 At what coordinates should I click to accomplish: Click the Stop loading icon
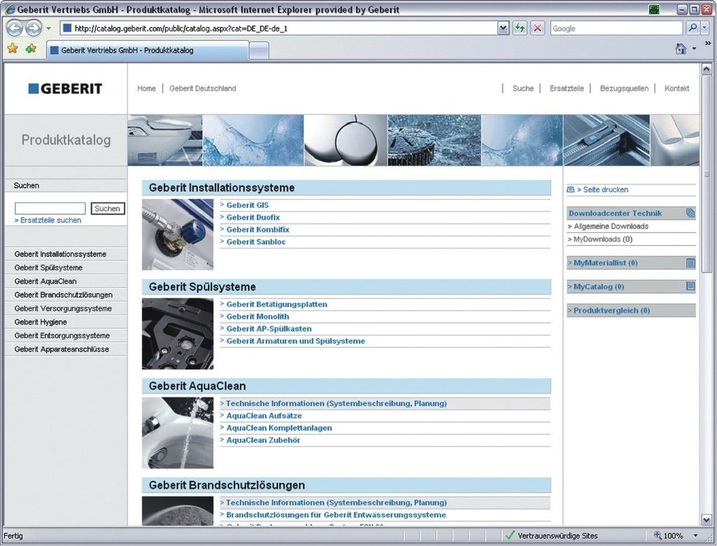tap(537, 28)
